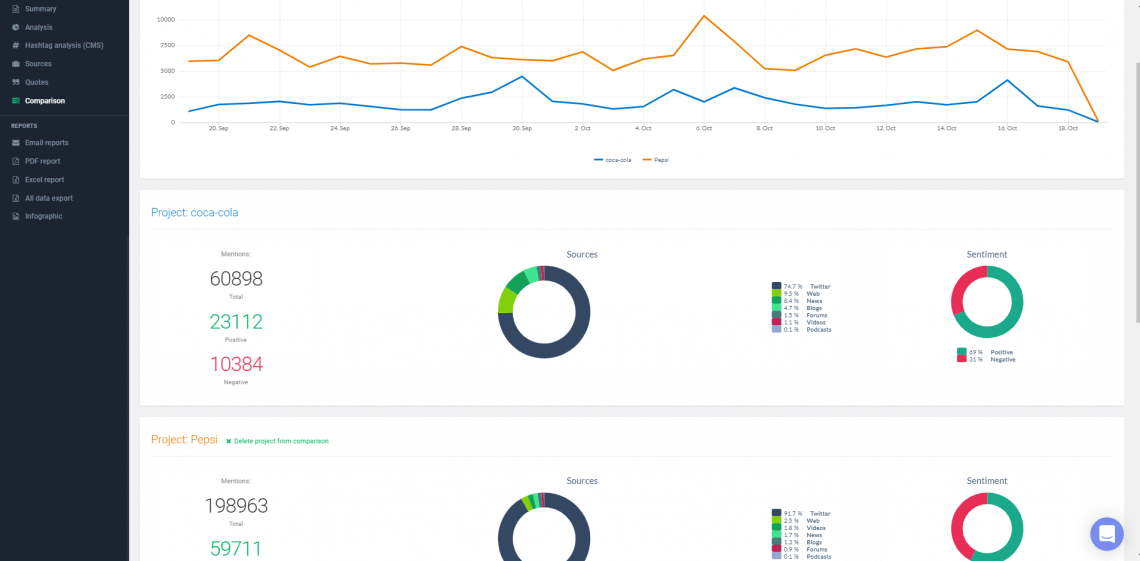Click Pepsi Twitter 91.7 % legend entry
This screenshot has height=561, width=1140.
point(800,513)
